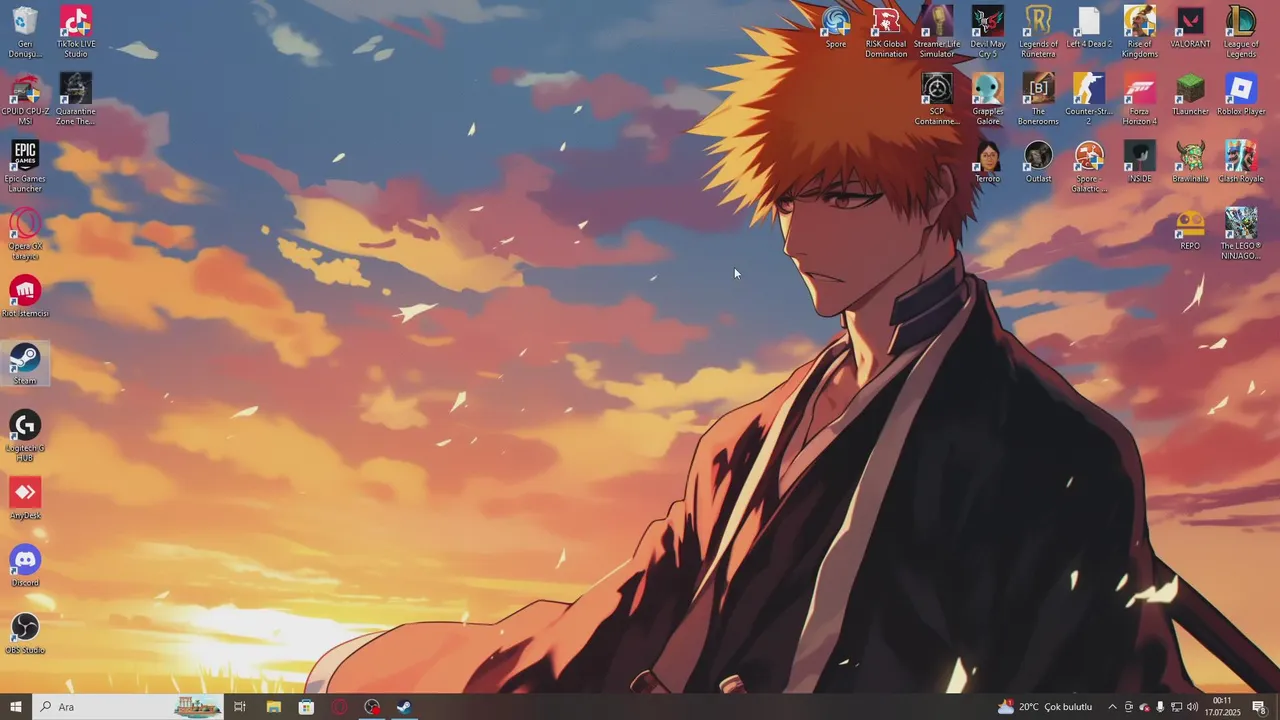Image resolution: width=1280 pixels, height=720 pixels.
Task: Select the Counter-Strike 2 shortcut
Action: 1089,99
